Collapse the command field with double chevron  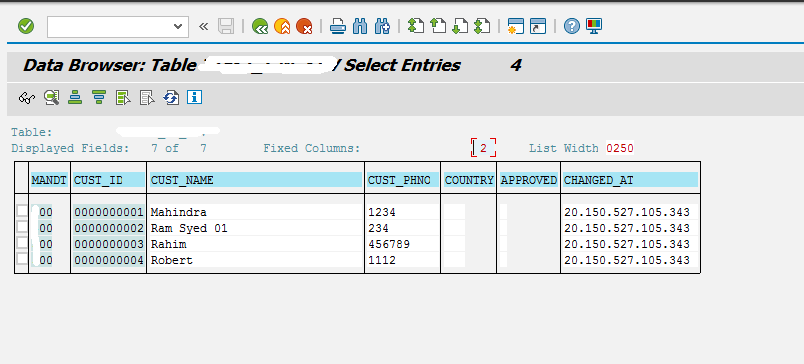(x=204, y=26)
